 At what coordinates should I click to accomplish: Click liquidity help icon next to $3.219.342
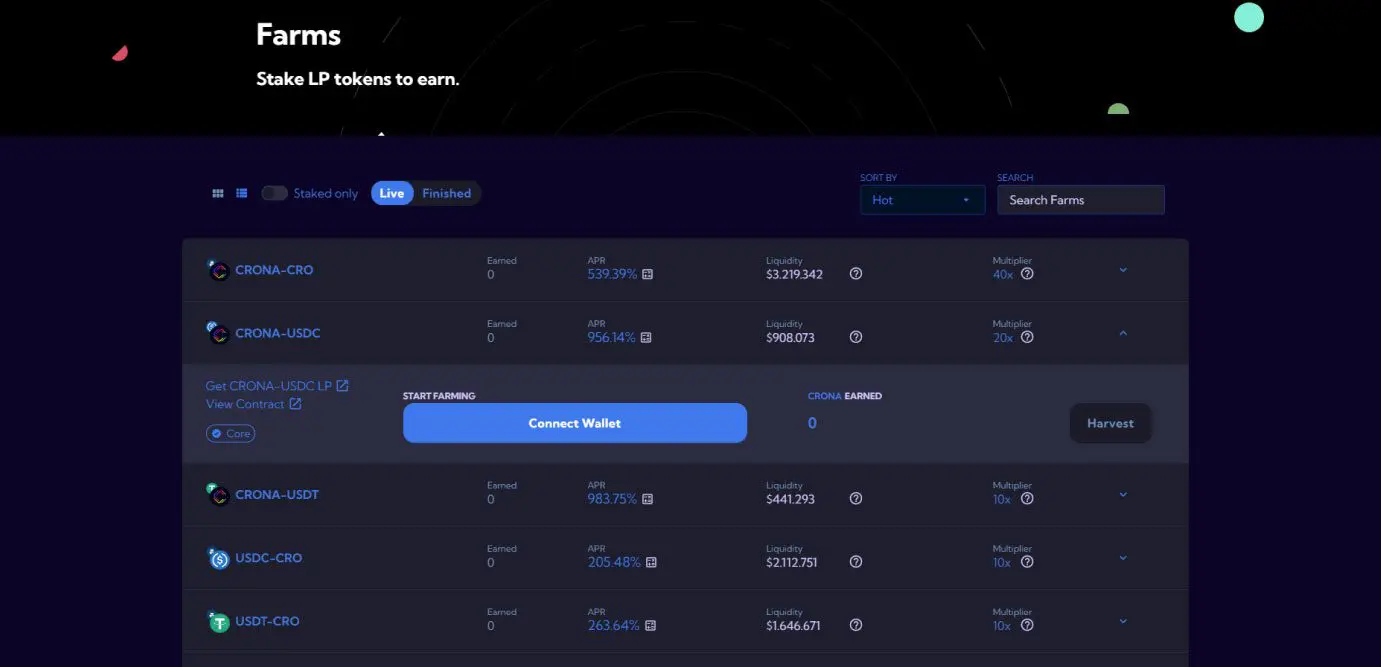(856, 274)
